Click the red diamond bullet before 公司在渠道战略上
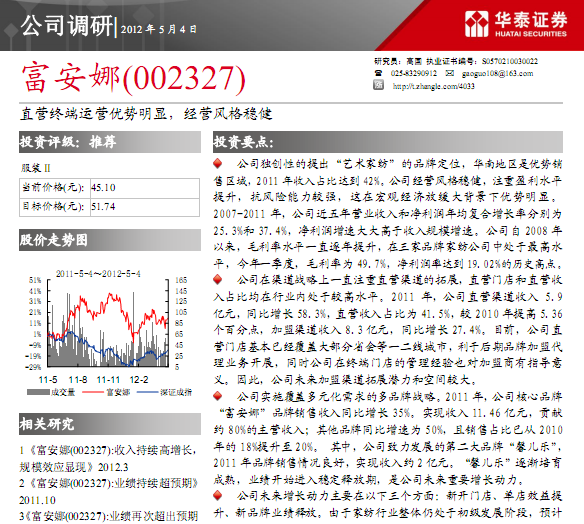 click(218, 279)
